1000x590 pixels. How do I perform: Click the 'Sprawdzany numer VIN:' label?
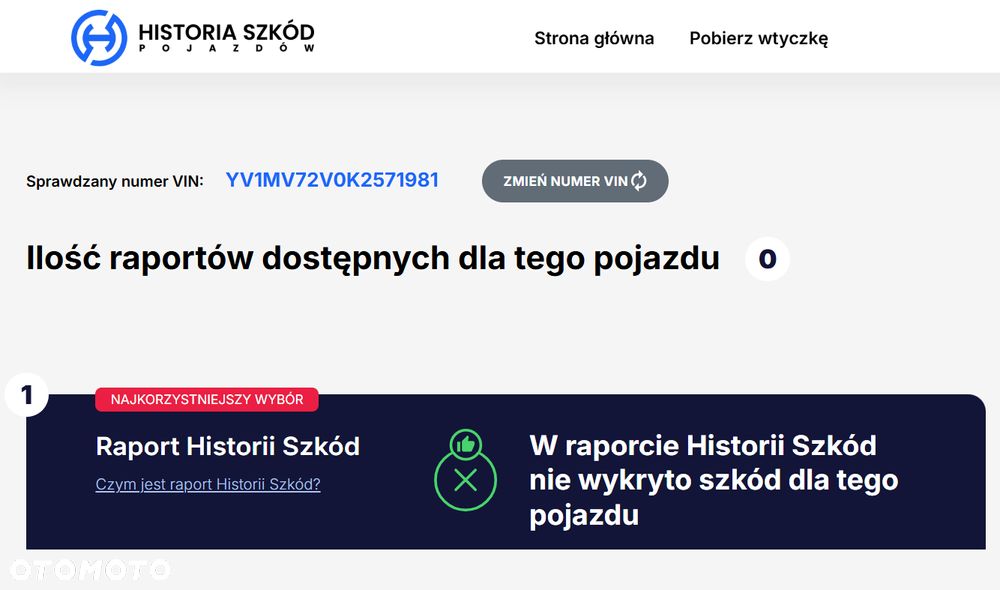[x=114, y=181]
